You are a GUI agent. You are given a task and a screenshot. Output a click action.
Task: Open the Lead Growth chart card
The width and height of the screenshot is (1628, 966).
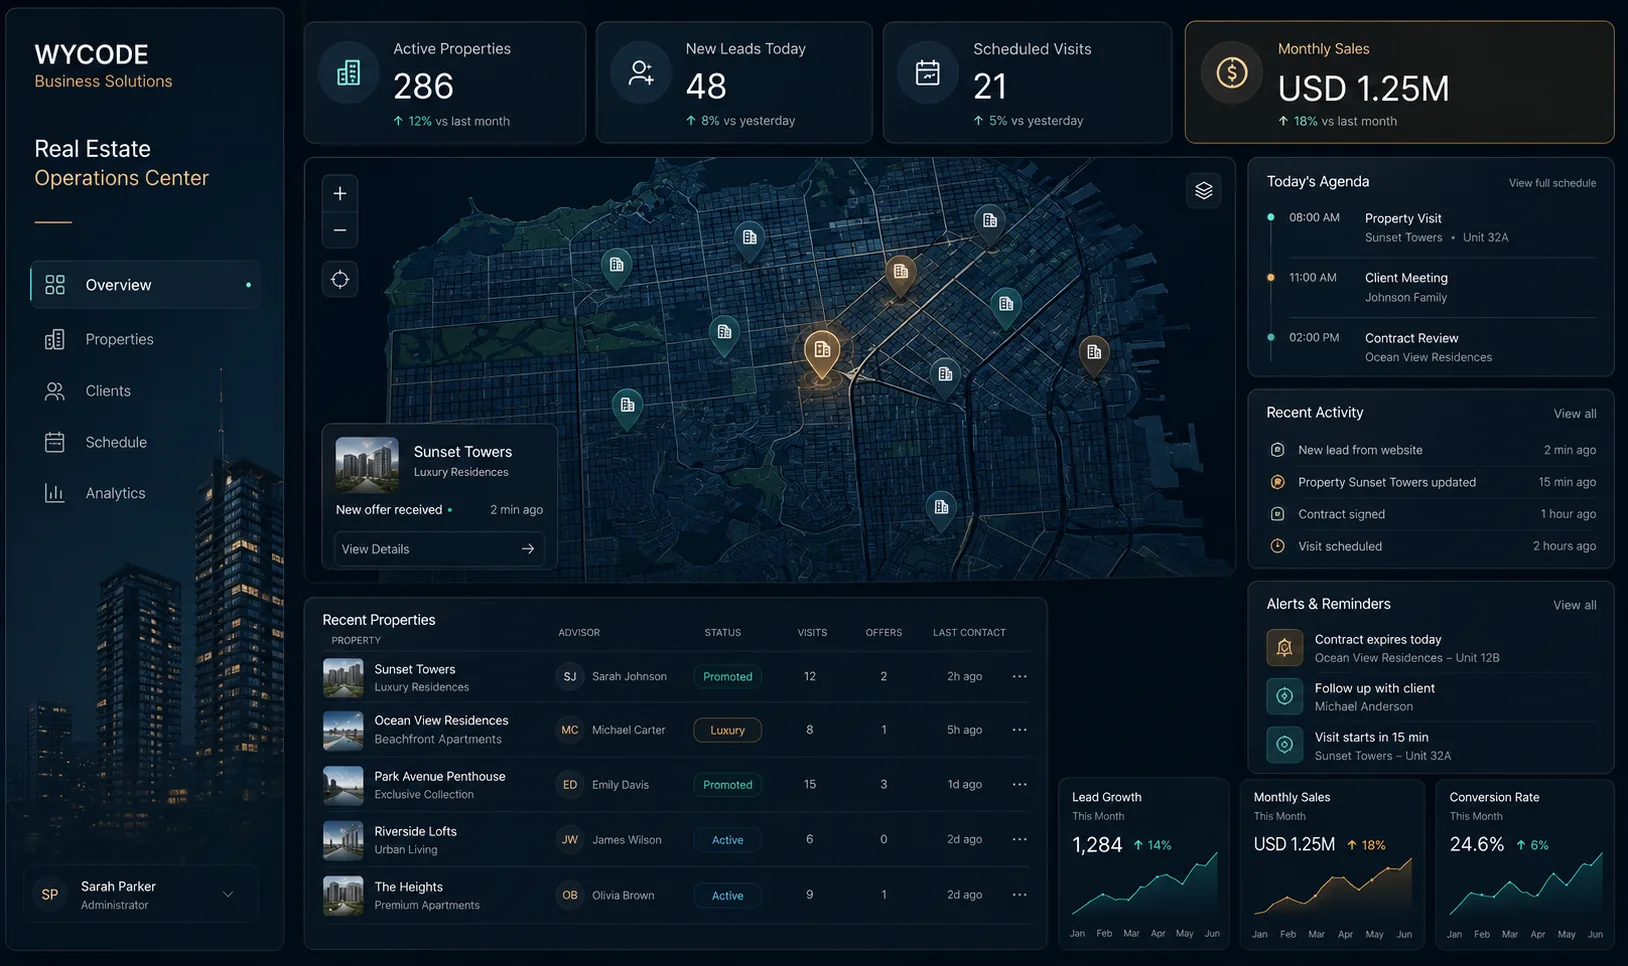click(x=1144, y=864)
